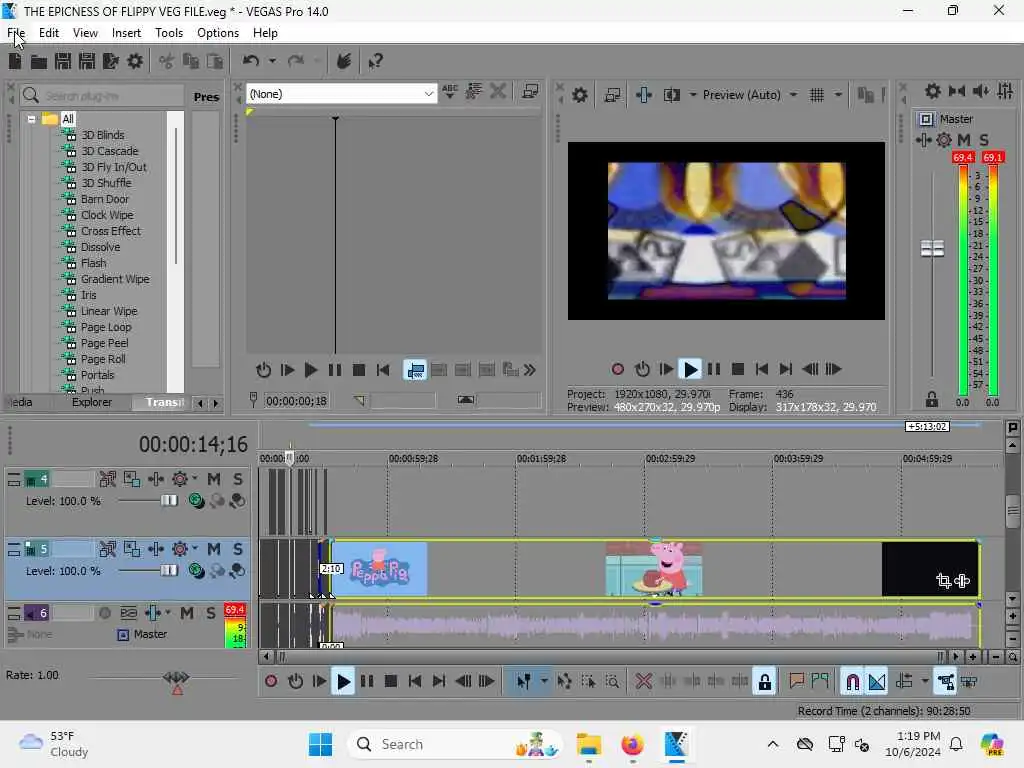
Task: Pause playback in timeline transport
Action: click(x=367, y=682)
